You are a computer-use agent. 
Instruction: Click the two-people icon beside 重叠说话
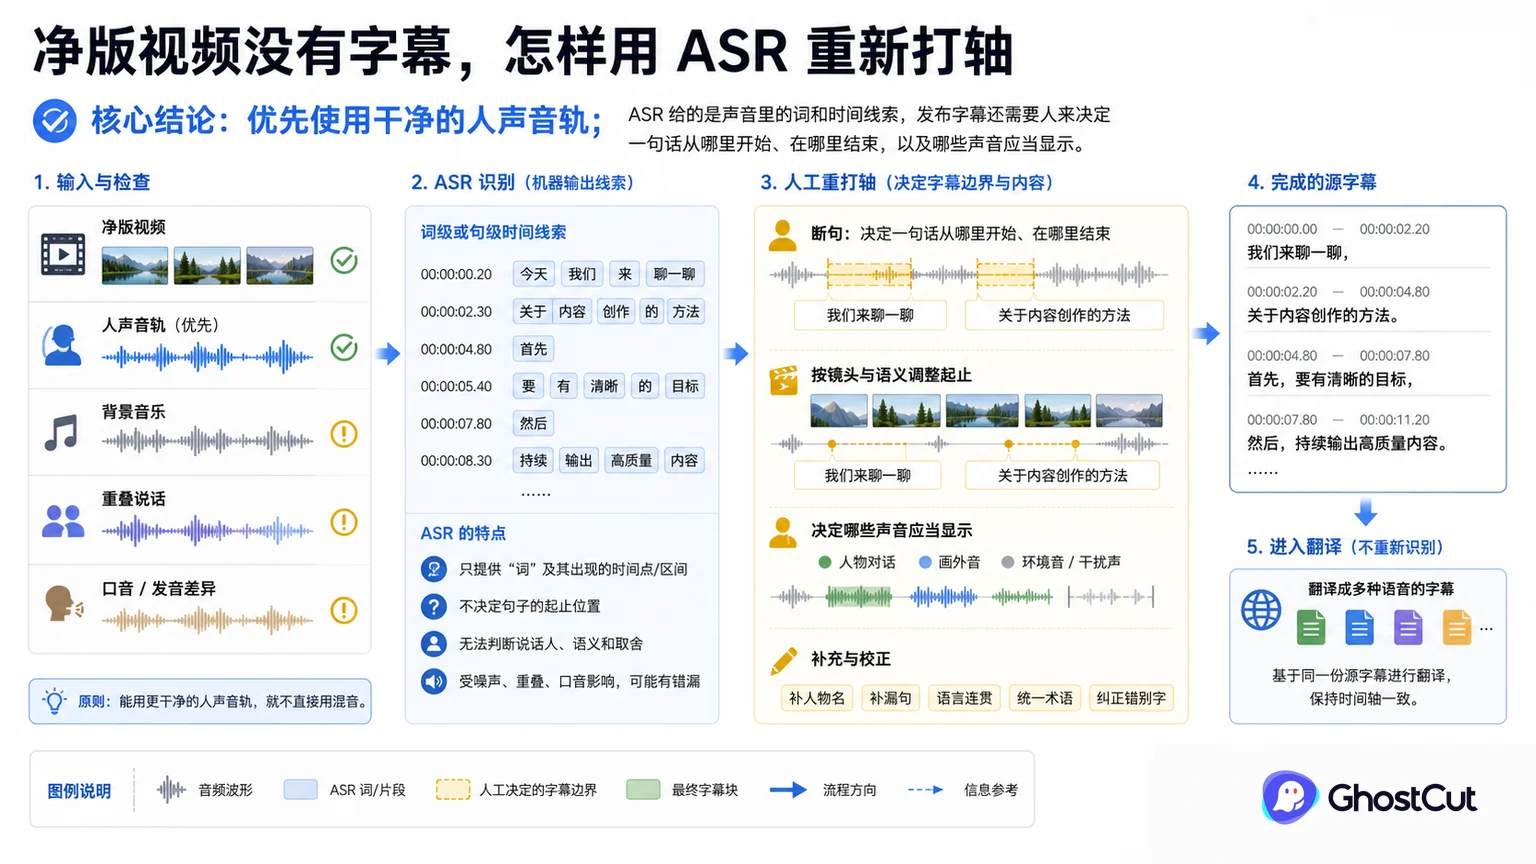pyautogui.click(x=63, y=521)
